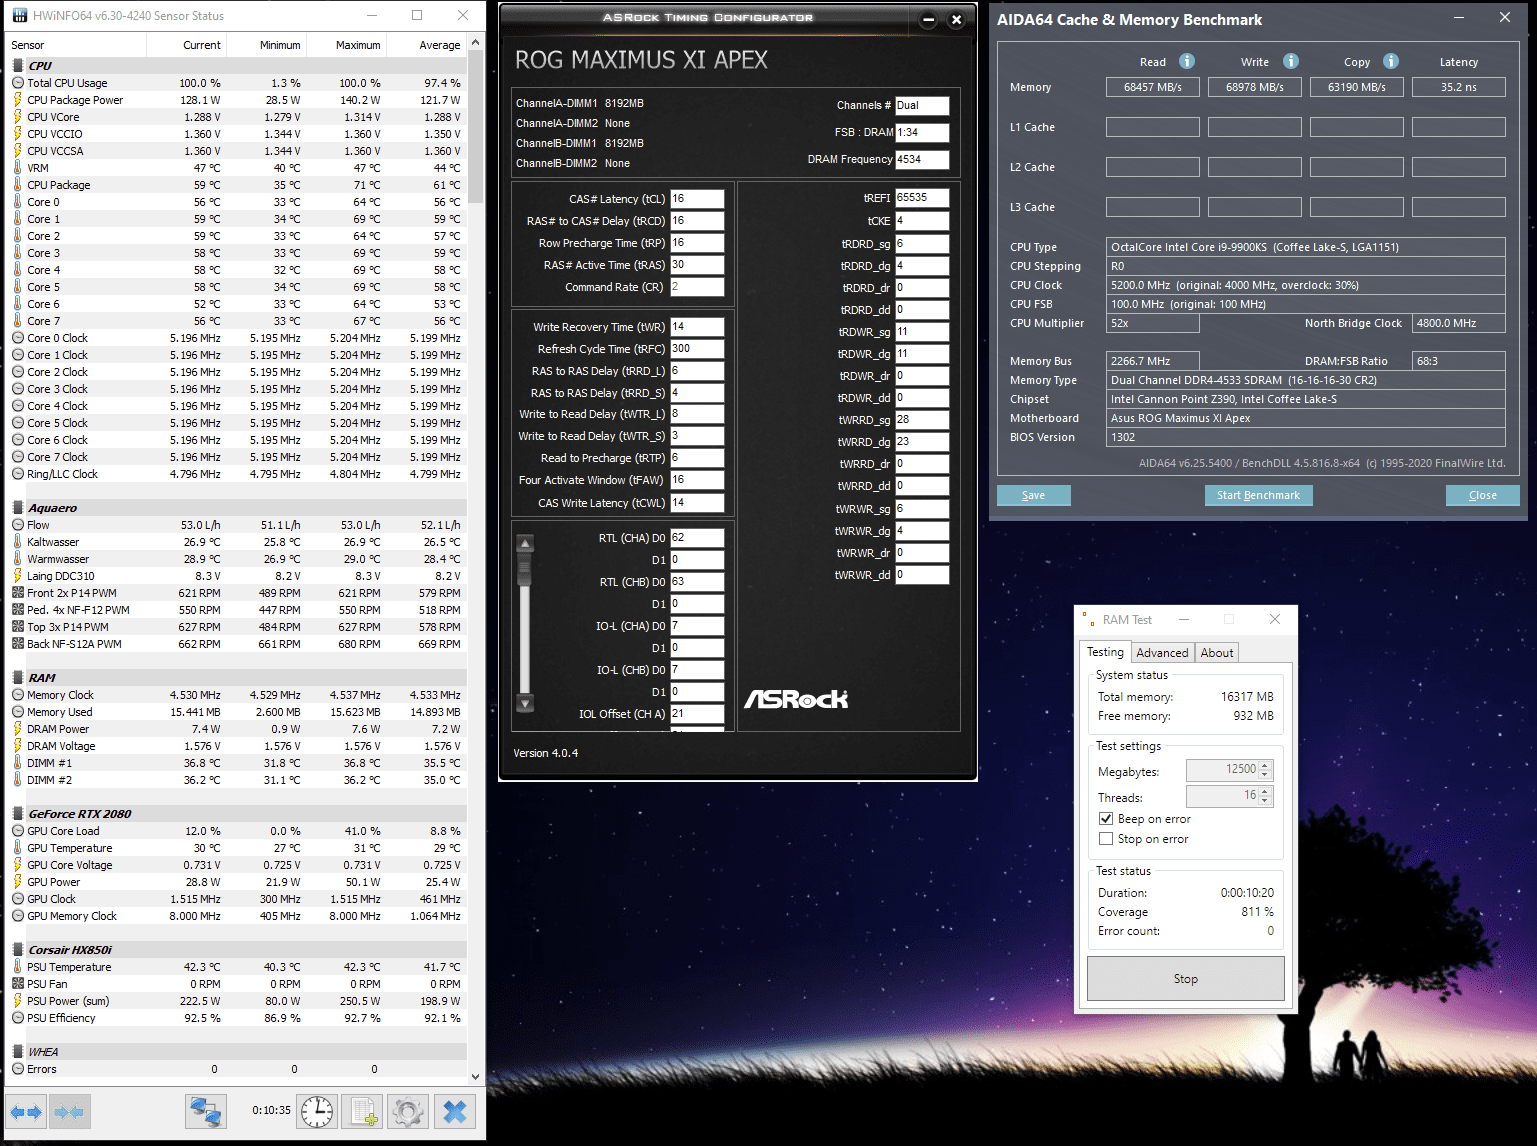Click the Total CPU Usage row icon
The width and height of the screenshot is (1537, 1146).
18,83
